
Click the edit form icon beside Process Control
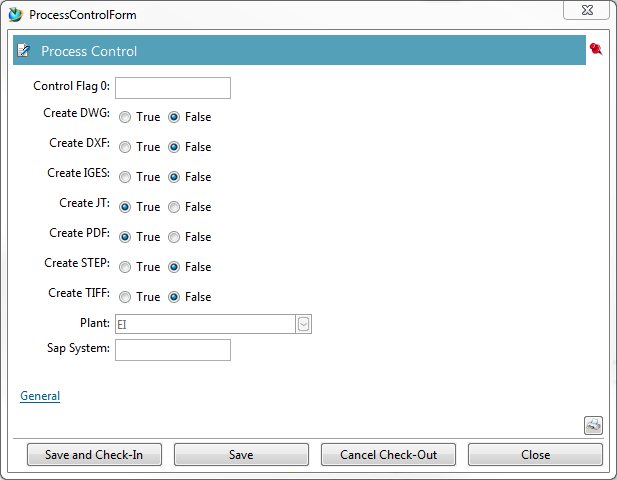[x=24, y=51]
